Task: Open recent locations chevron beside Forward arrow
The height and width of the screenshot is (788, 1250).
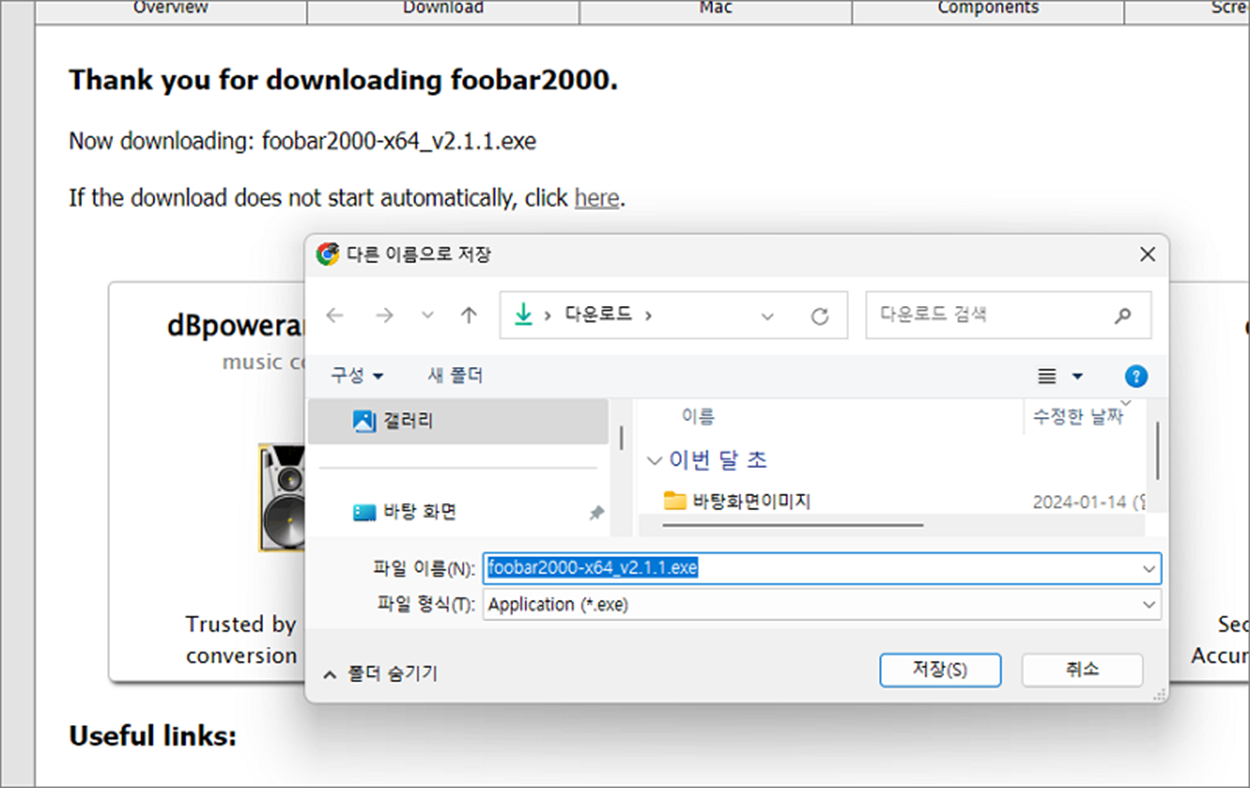Action: point(428,315)
